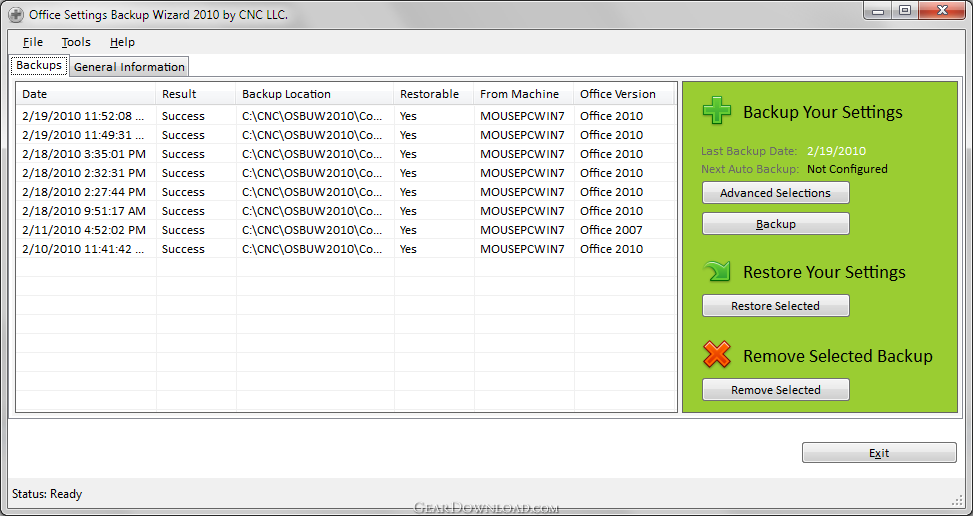
Task: Open the Help menu
Action: [x=122, y=42]
